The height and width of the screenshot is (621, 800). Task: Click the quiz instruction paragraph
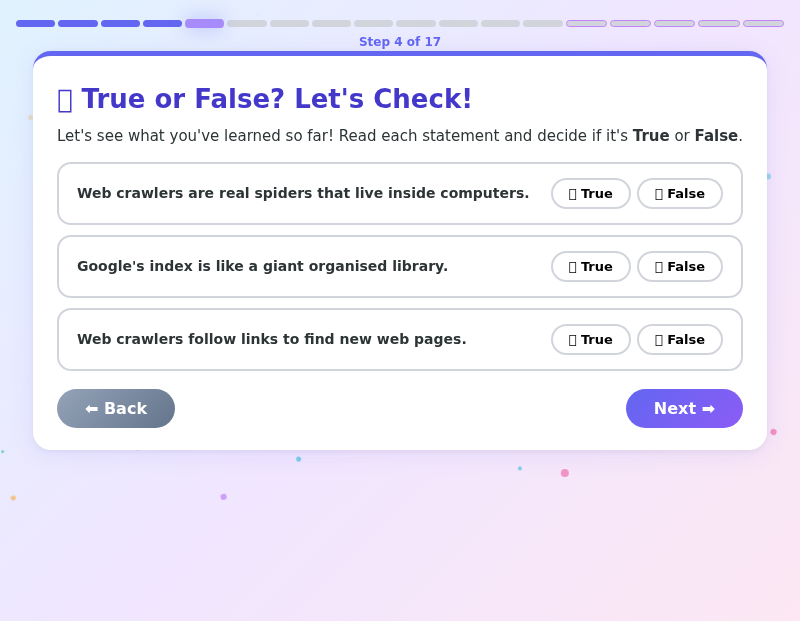tap(400, 136)
